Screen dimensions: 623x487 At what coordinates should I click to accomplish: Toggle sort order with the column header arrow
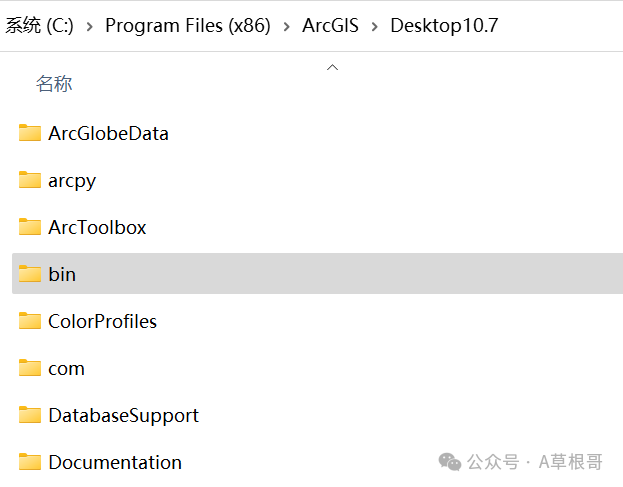[x=333, y=68]
